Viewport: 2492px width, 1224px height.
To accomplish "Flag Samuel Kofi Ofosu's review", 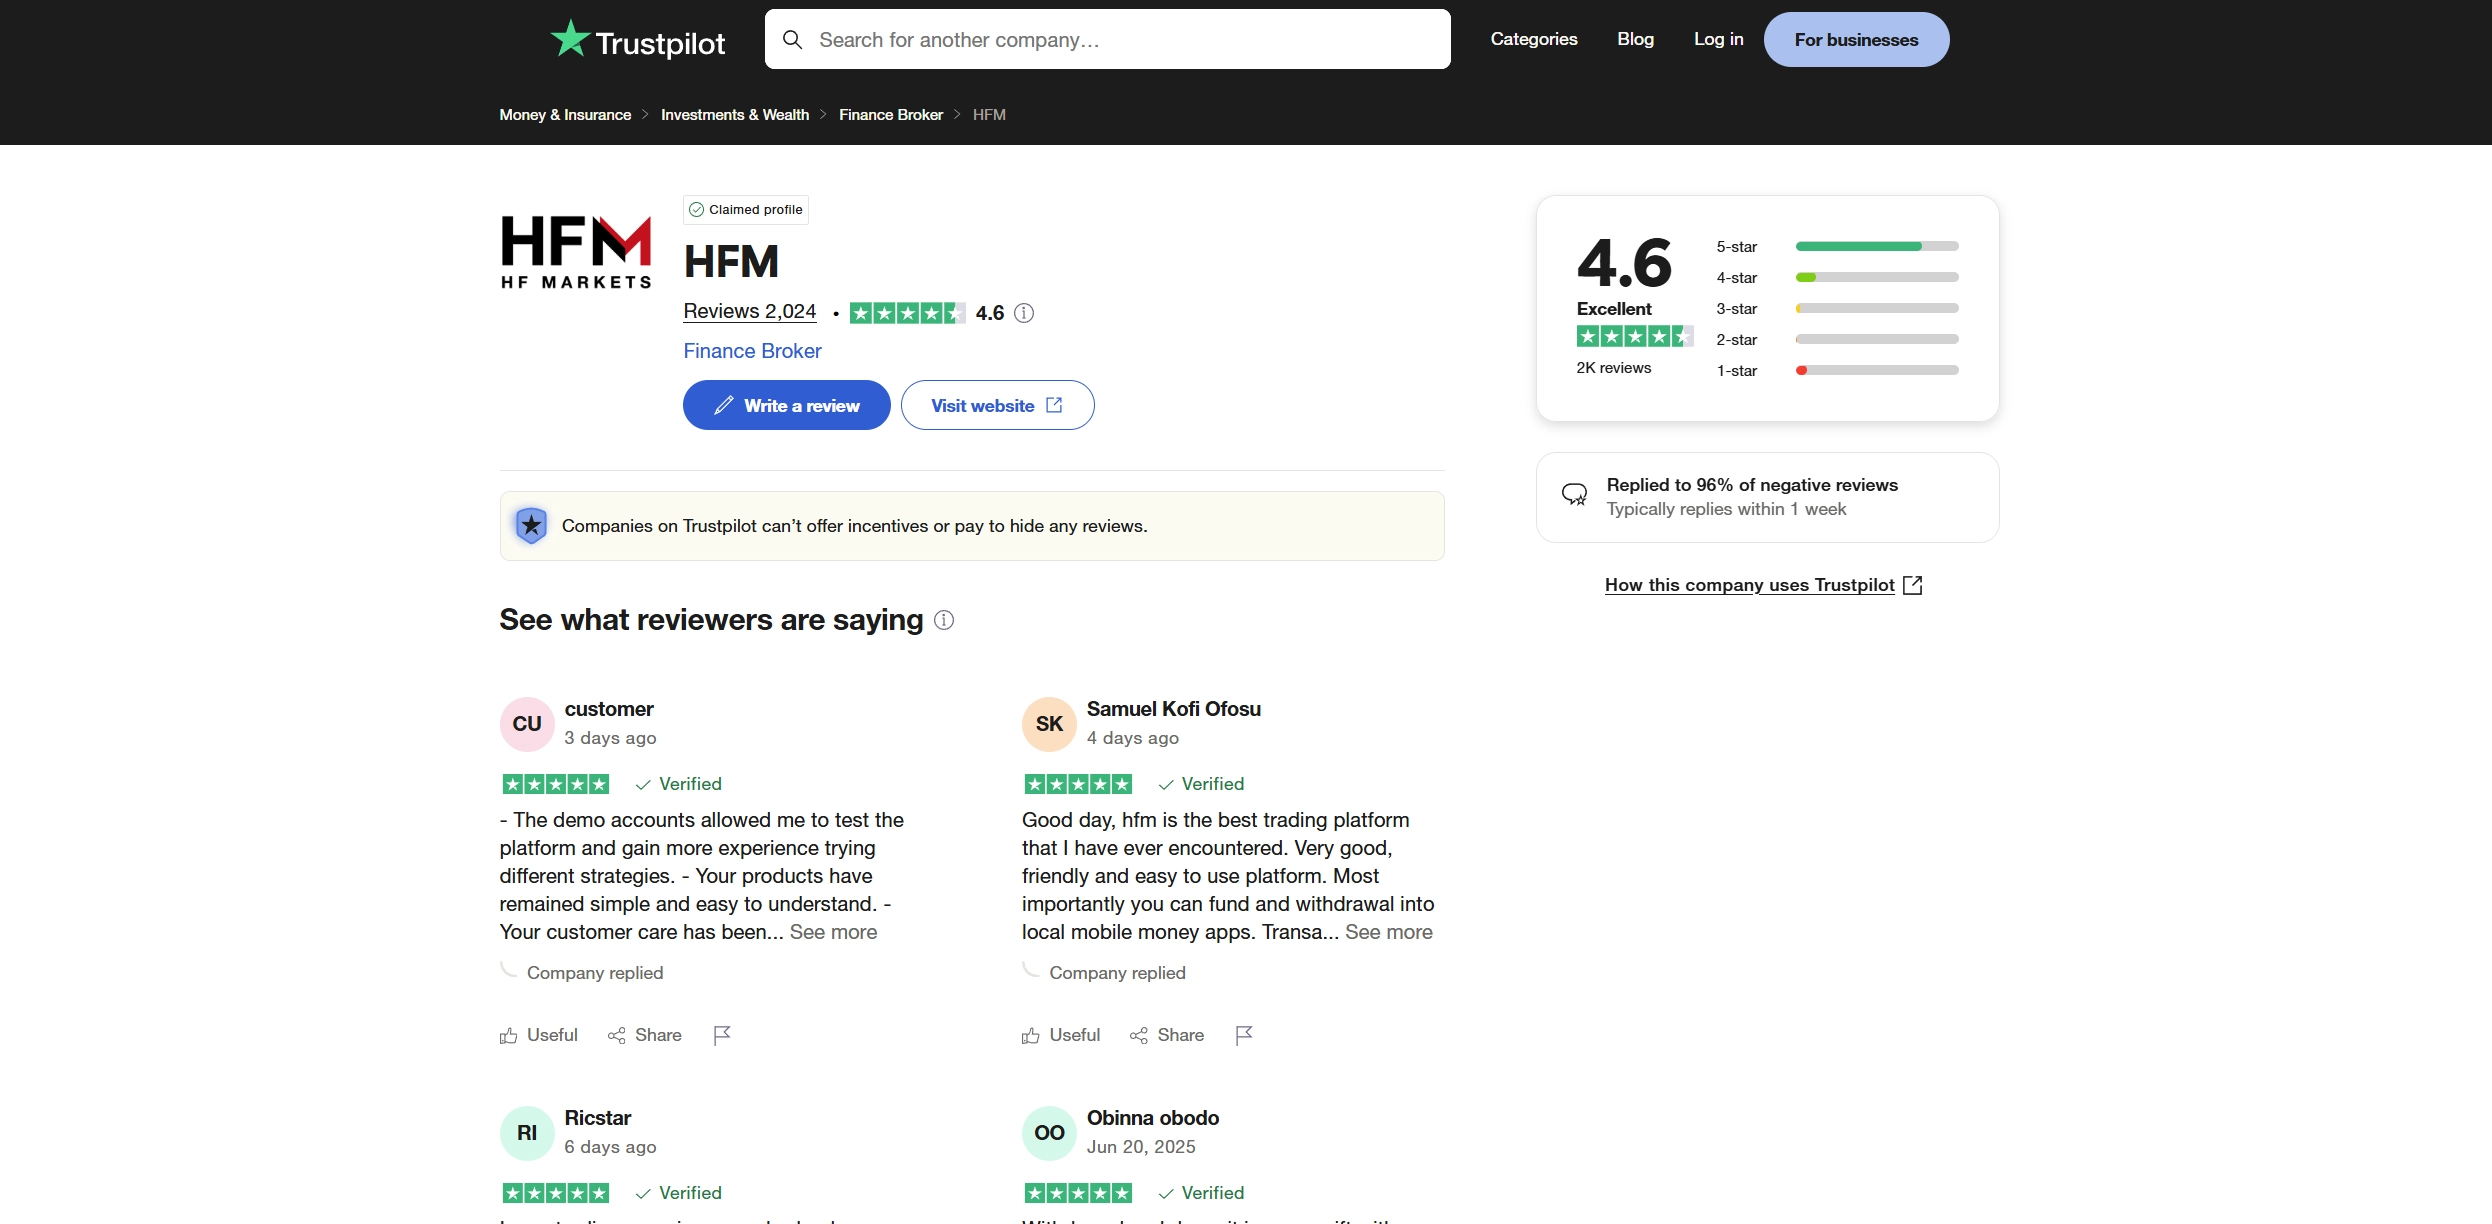I will [x=1244, y=1035].
